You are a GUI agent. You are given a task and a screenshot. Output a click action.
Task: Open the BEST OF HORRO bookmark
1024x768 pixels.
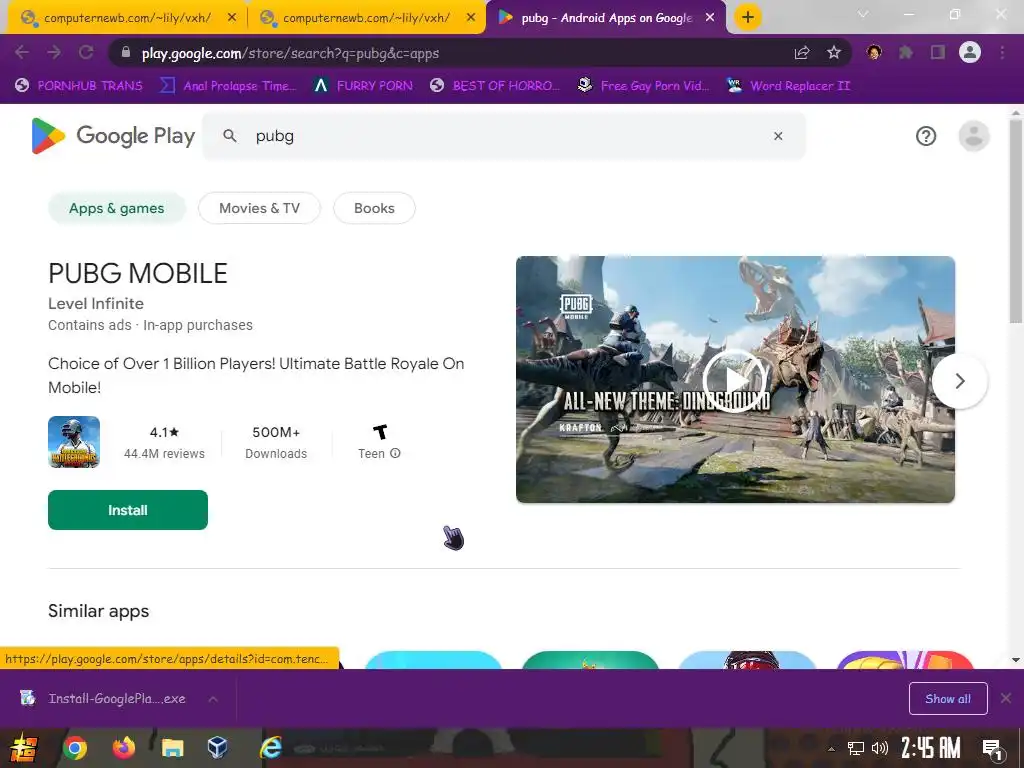(x=495, y=86)
